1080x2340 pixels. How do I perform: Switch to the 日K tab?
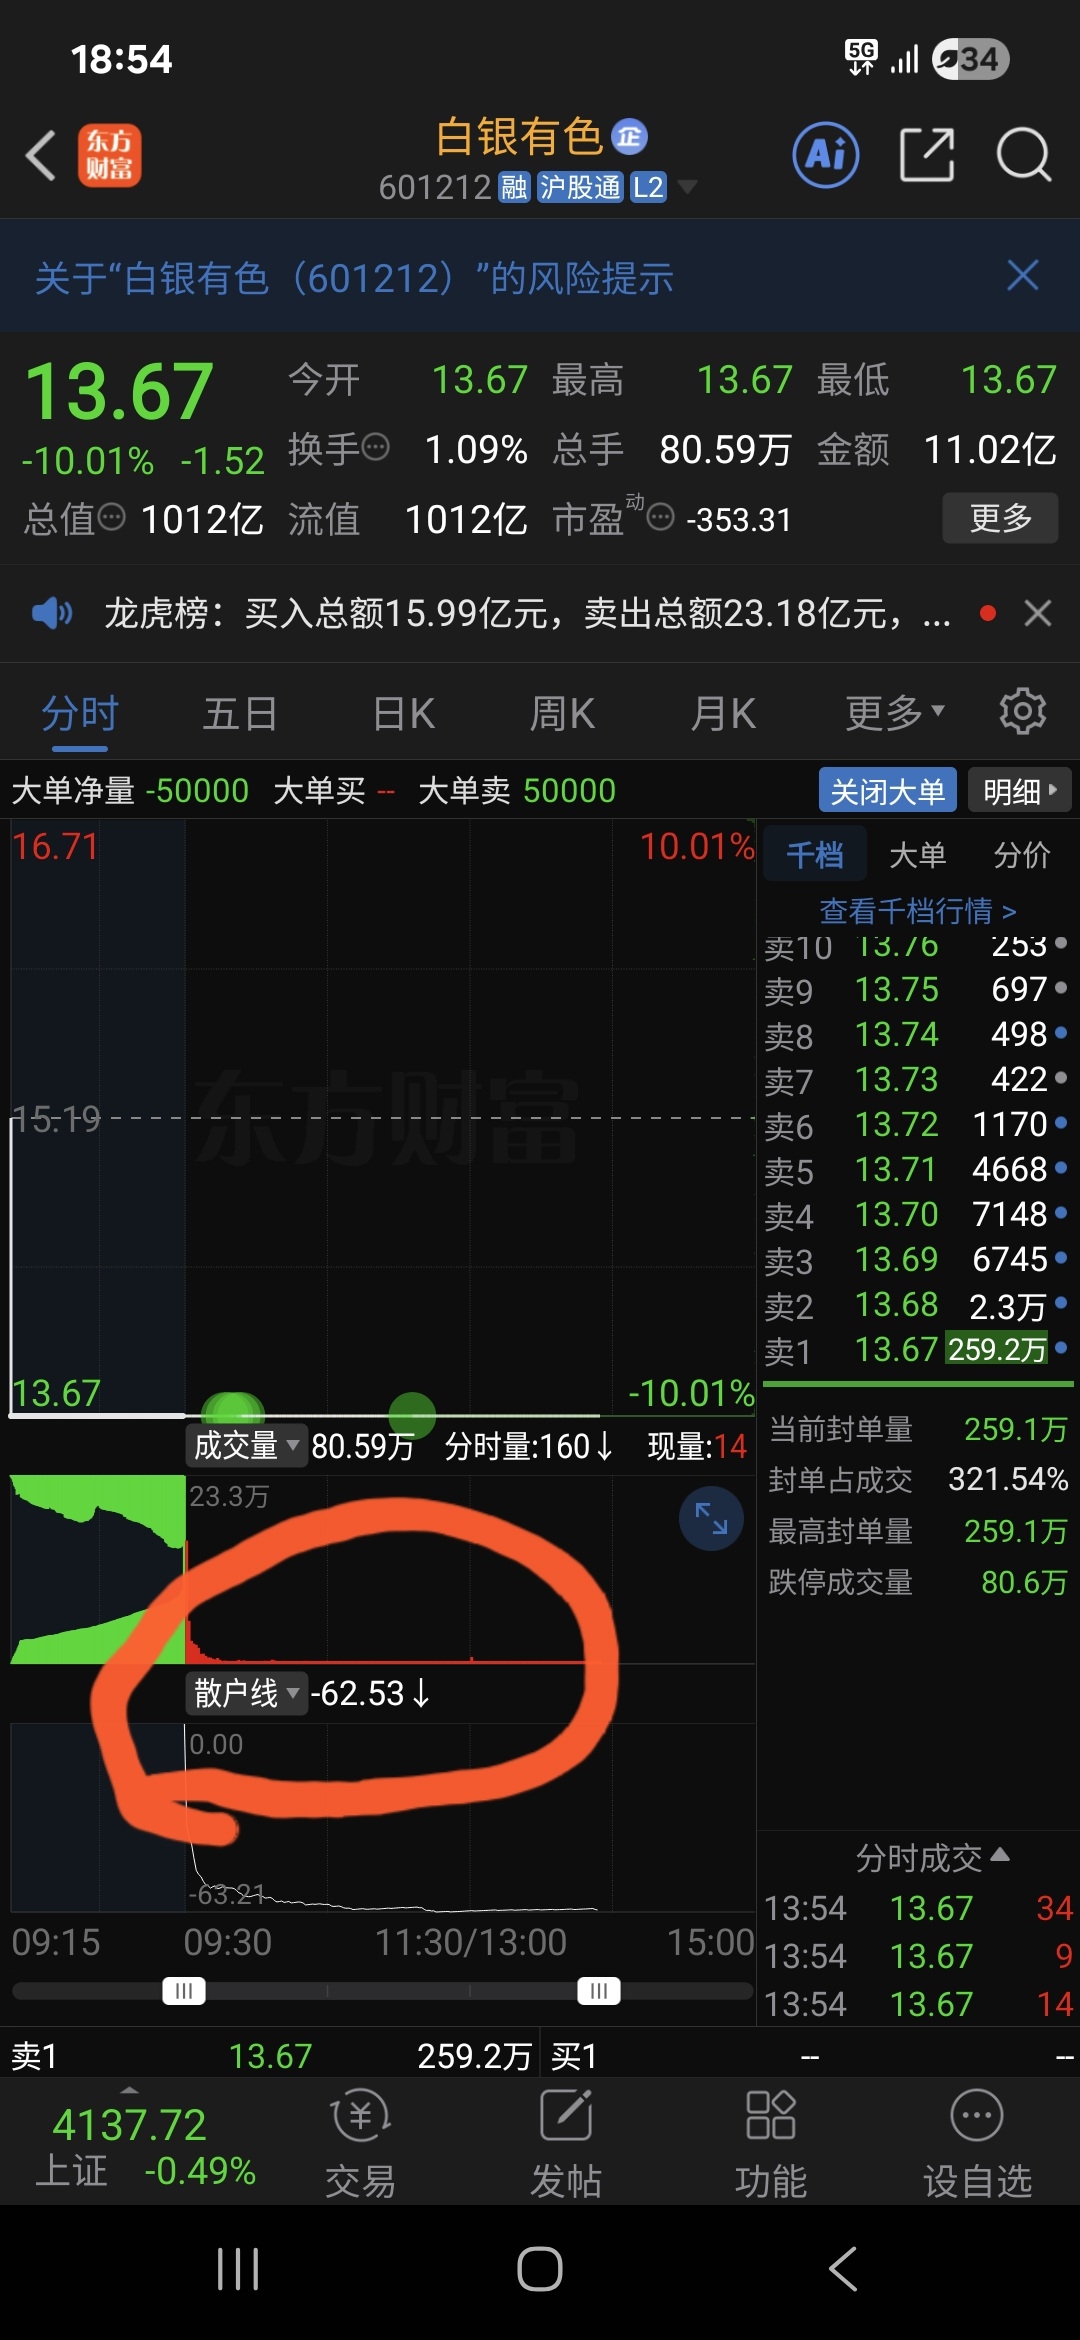tap(403, 714)
